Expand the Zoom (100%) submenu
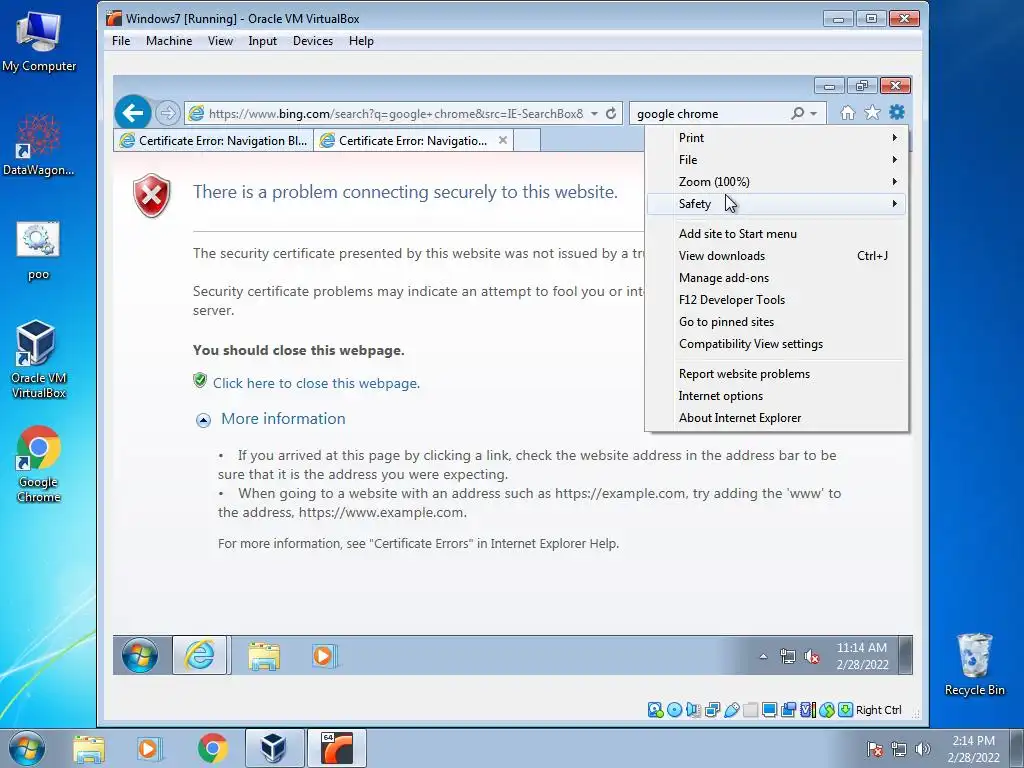1024x768 pixels. [776, 182]
